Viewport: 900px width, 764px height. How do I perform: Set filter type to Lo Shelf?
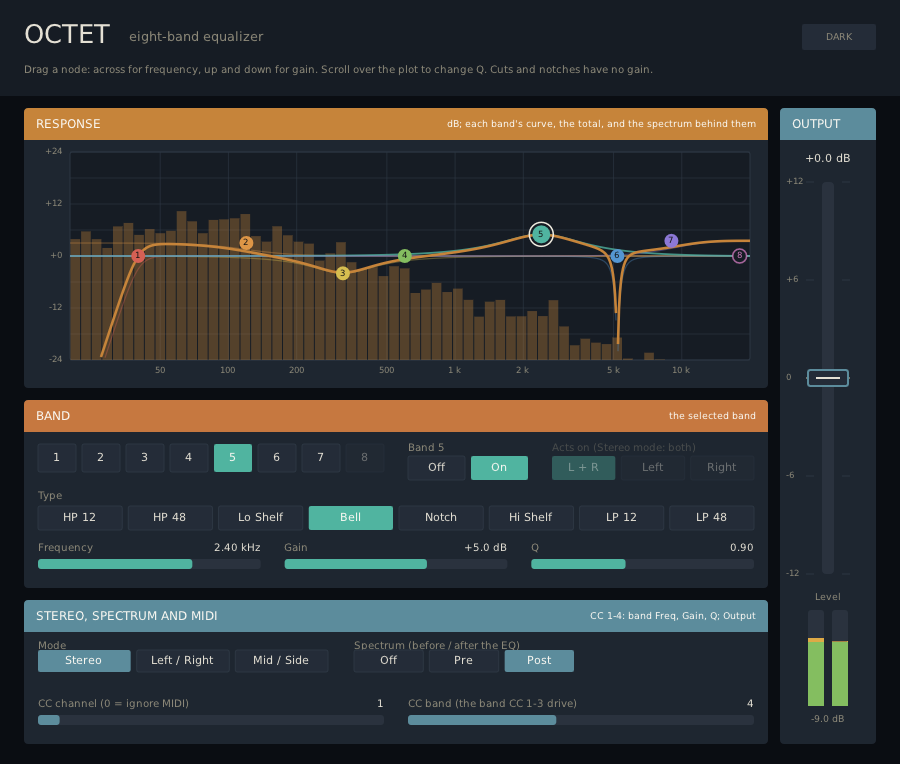click(x=261, y=517)
